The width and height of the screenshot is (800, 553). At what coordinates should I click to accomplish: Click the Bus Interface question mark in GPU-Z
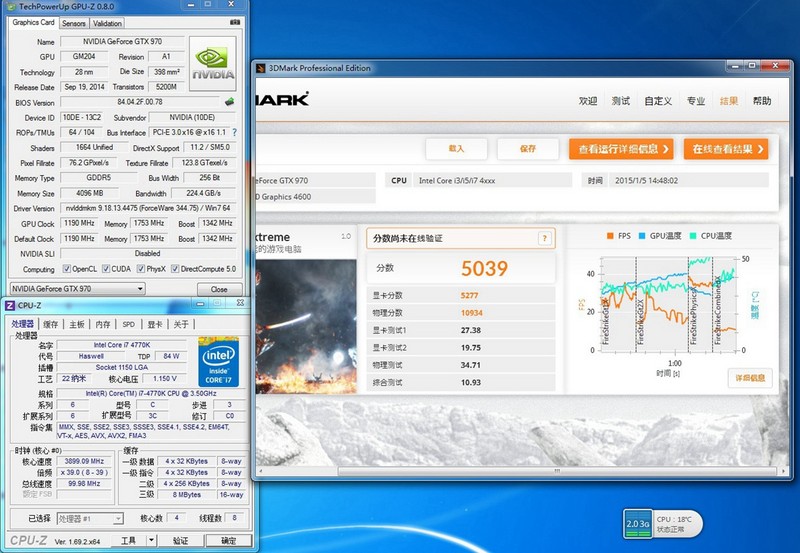point(235,132)
